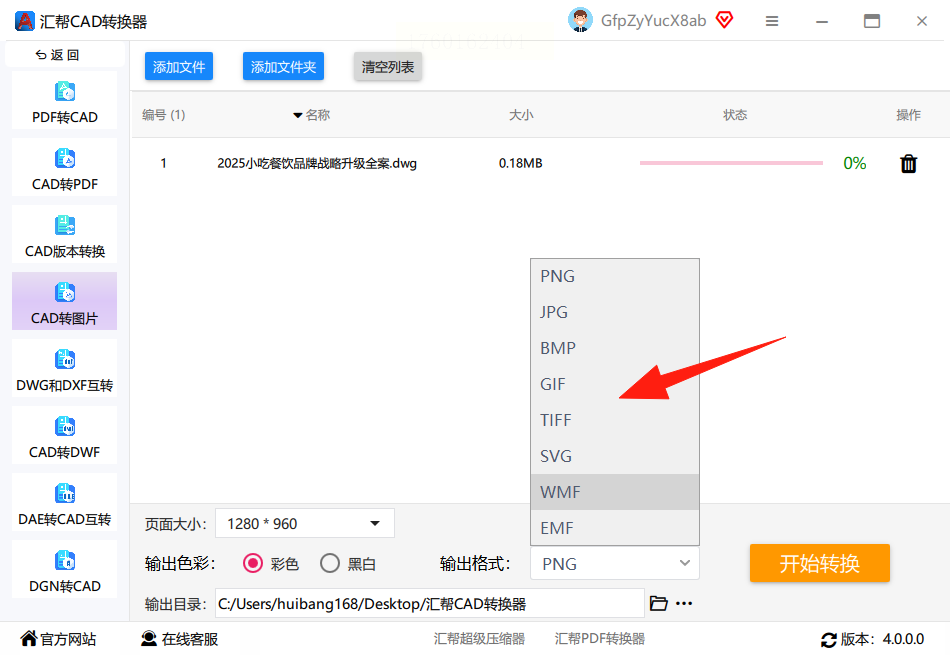This screenshot has height=655, width=950.
Task: Open the 汇帮超级压缩器 link
Action: click(x=479, y=639)
